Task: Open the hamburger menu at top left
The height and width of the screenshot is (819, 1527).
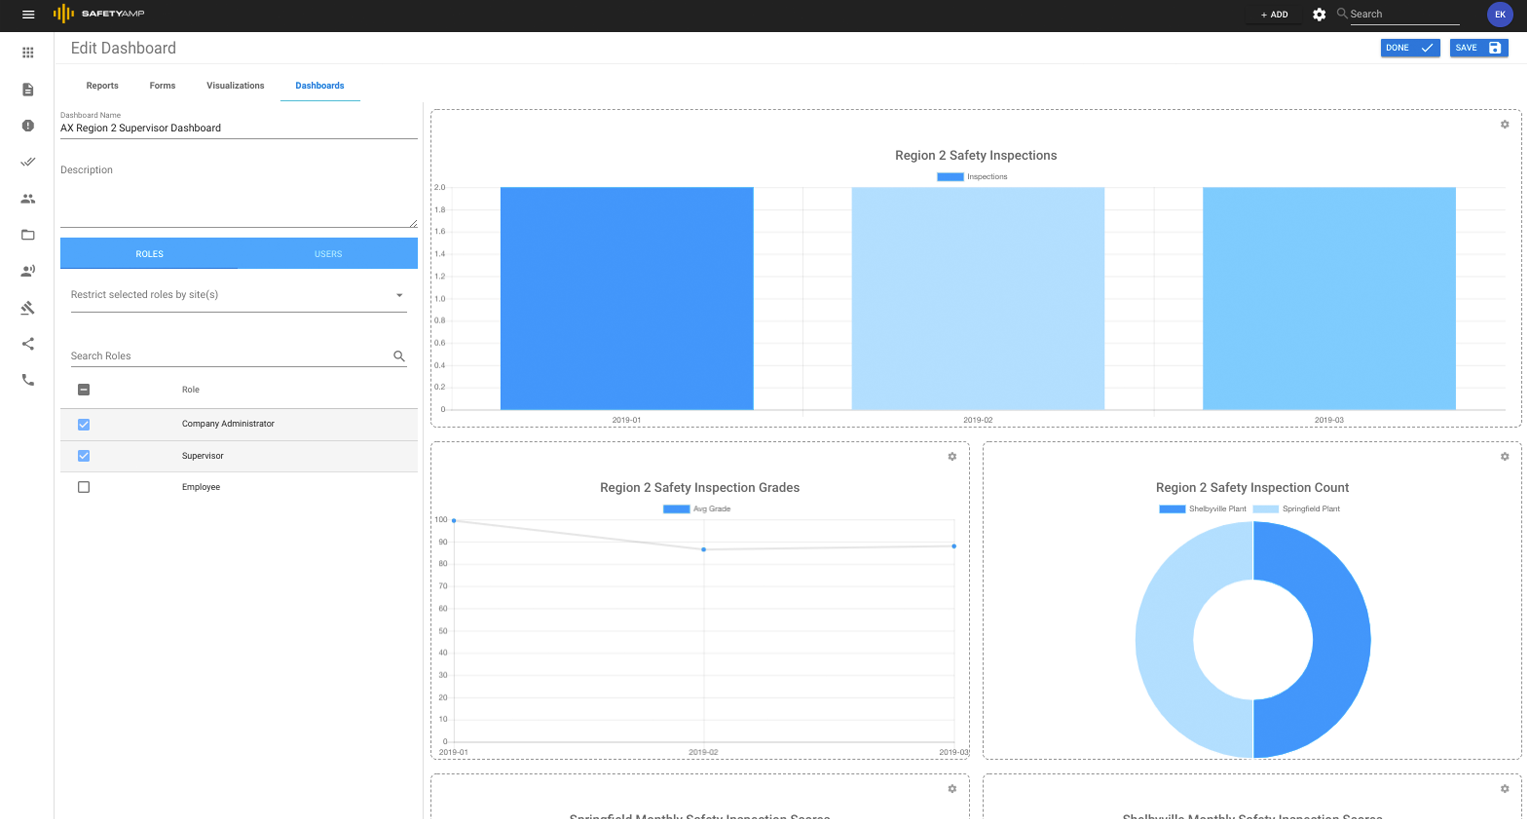Action: tap(27, 14)
